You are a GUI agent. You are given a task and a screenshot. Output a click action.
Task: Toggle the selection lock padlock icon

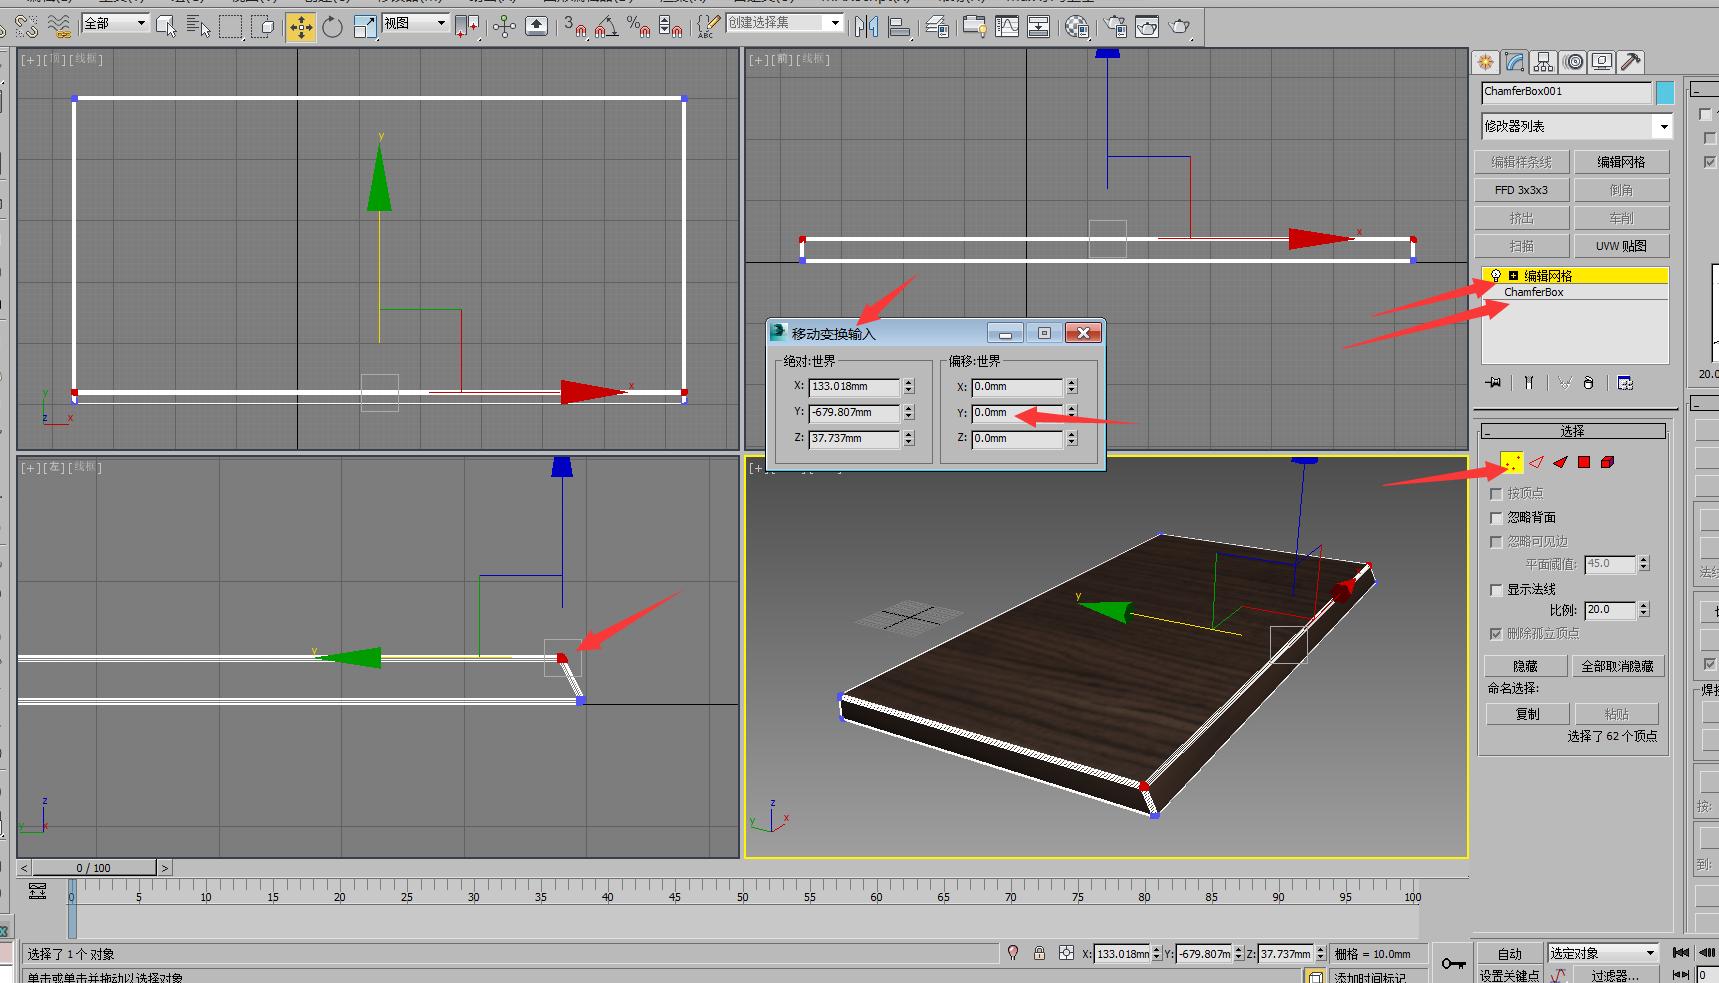click(x=1040, y=953)
